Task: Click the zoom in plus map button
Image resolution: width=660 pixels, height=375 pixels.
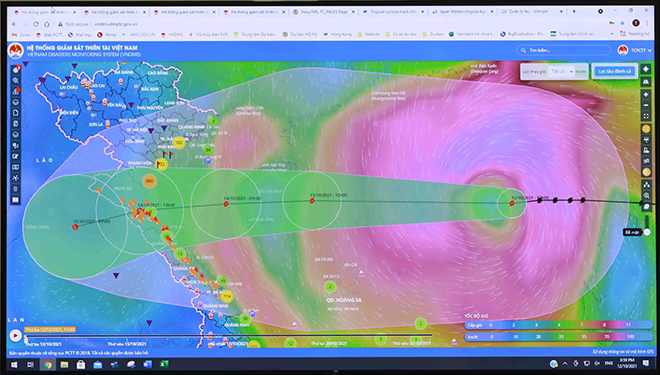Action: click(646, 95)
